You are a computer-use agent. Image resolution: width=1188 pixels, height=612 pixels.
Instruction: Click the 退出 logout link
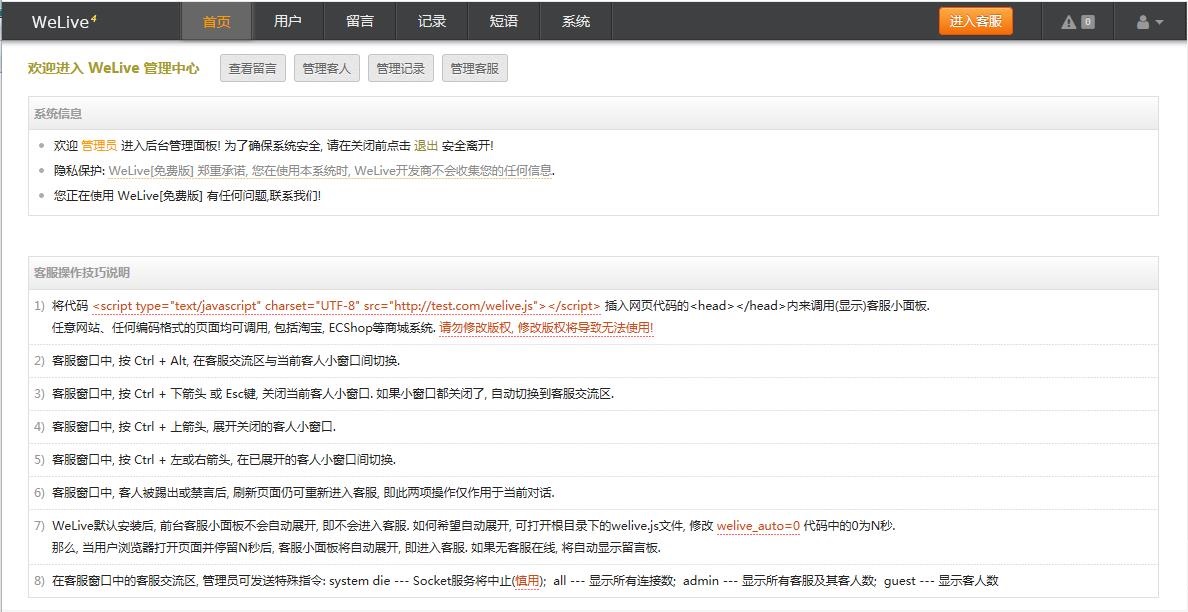pyautogui.click(x=426, y=145)
